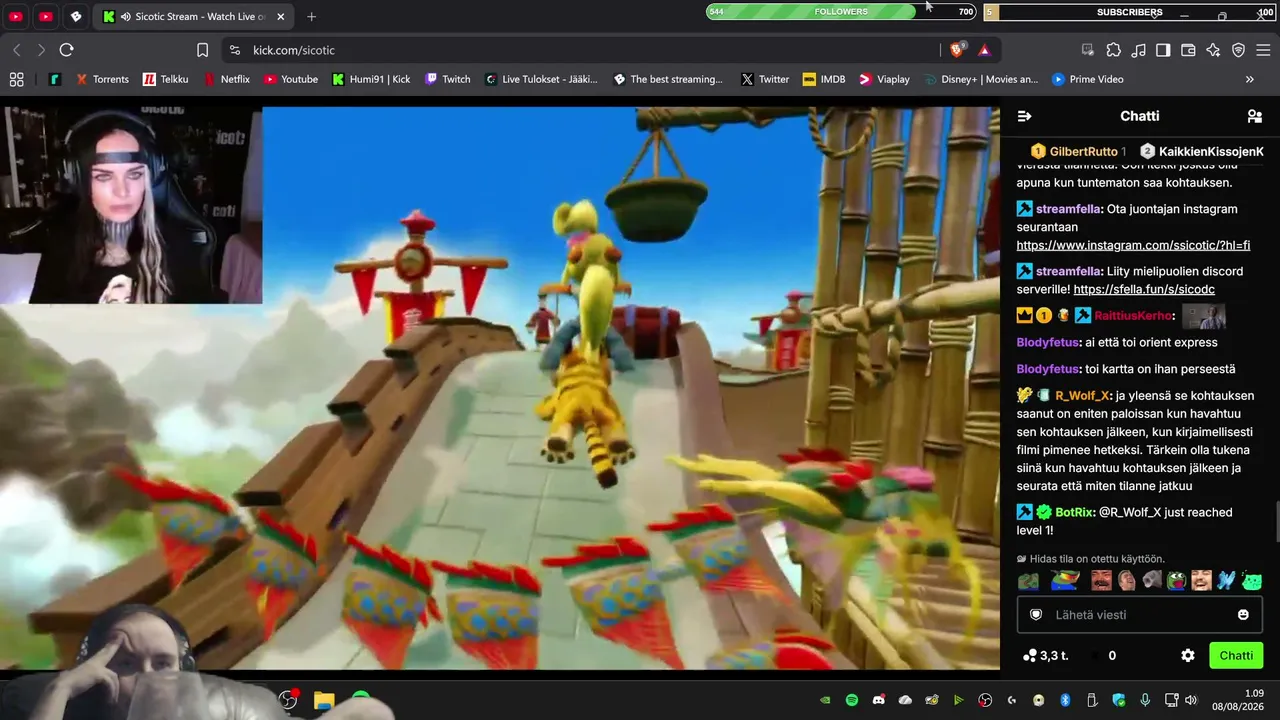This screenshot has height=720, width=1280.
Task: Click the R_Wolf_X username in chat
Action: coord(1083,395)
